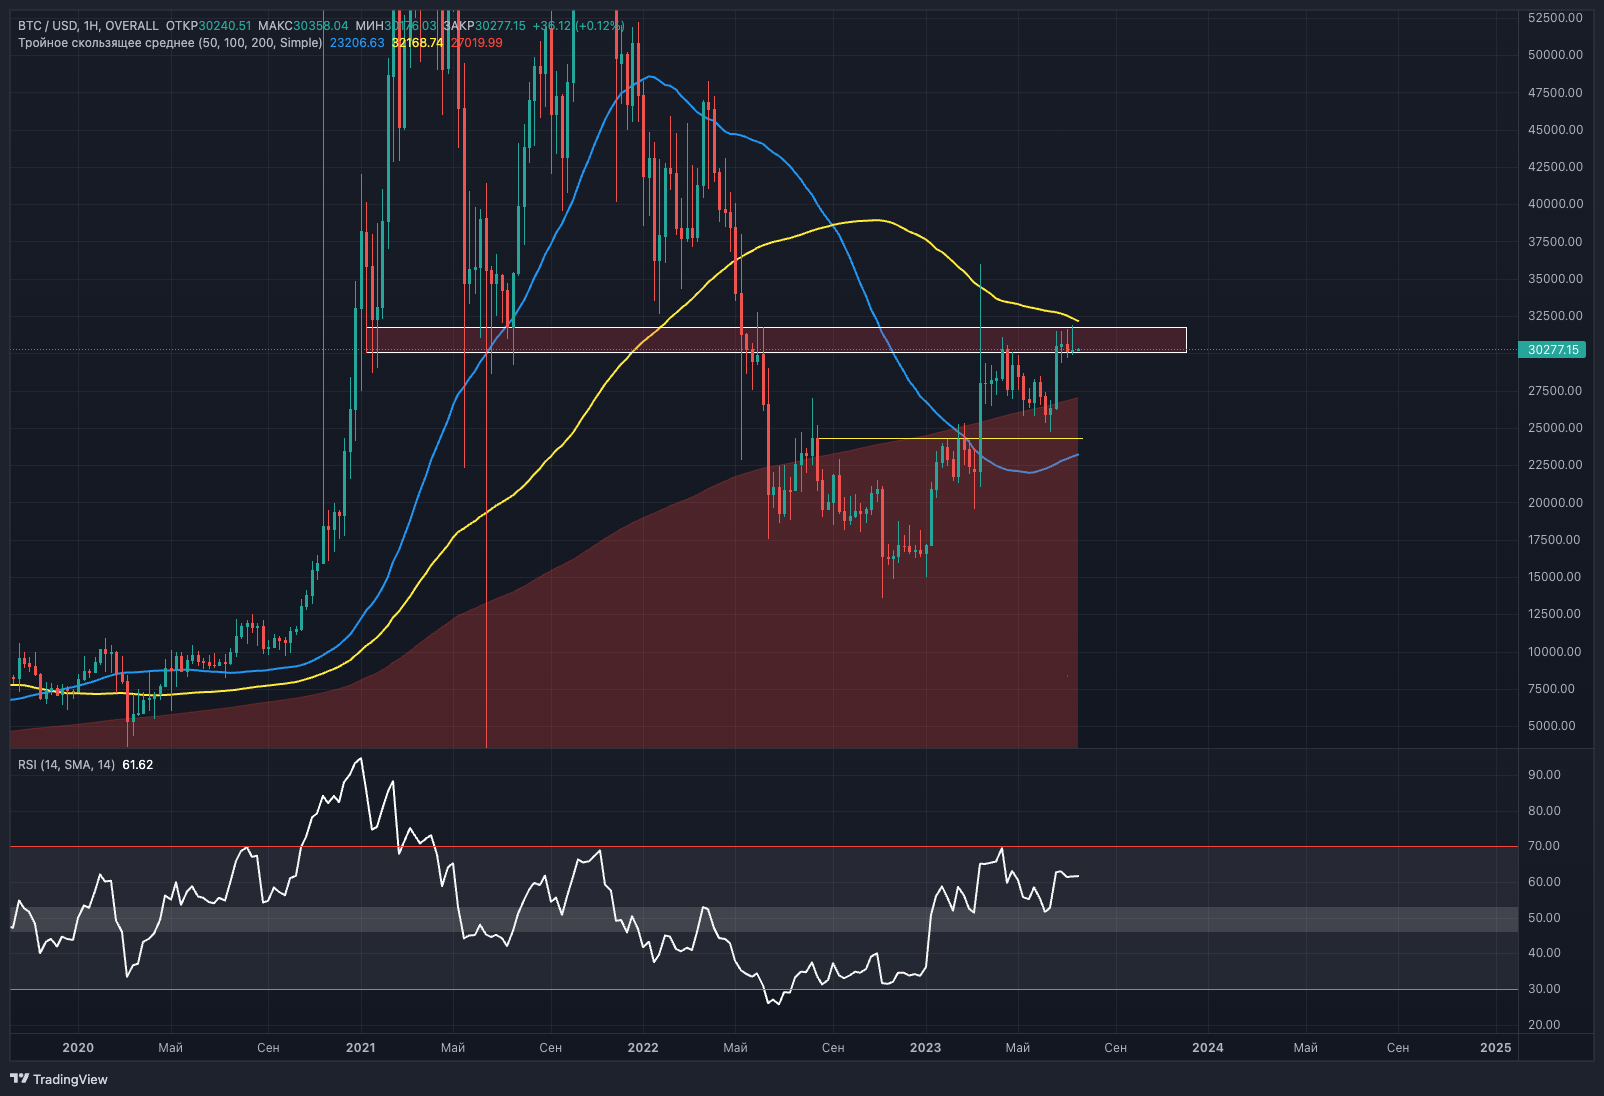The width and height of the screenshot is (1604, 1096).
Task: Select the RSI (14, SMA, 14) legend
Action: click(66, 765)
